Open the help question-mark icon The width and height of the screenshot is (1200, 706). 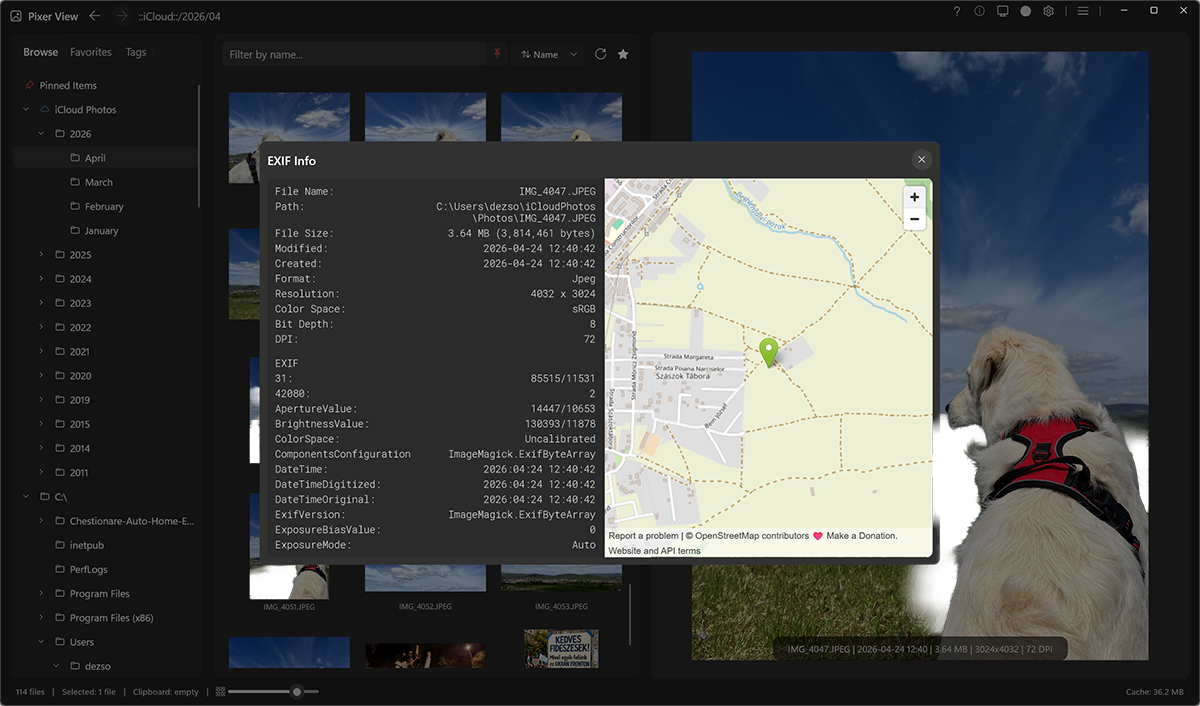tap(956, 11)
